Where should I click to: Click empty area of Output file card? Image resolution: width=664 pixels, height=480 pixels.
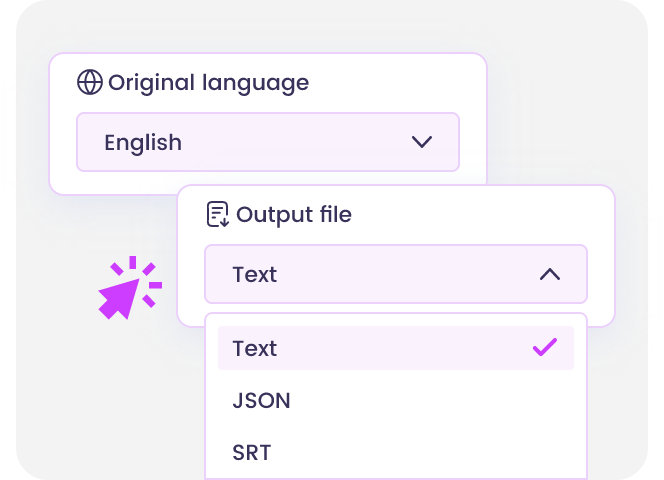pyautogui.click(x=480, y=214)
